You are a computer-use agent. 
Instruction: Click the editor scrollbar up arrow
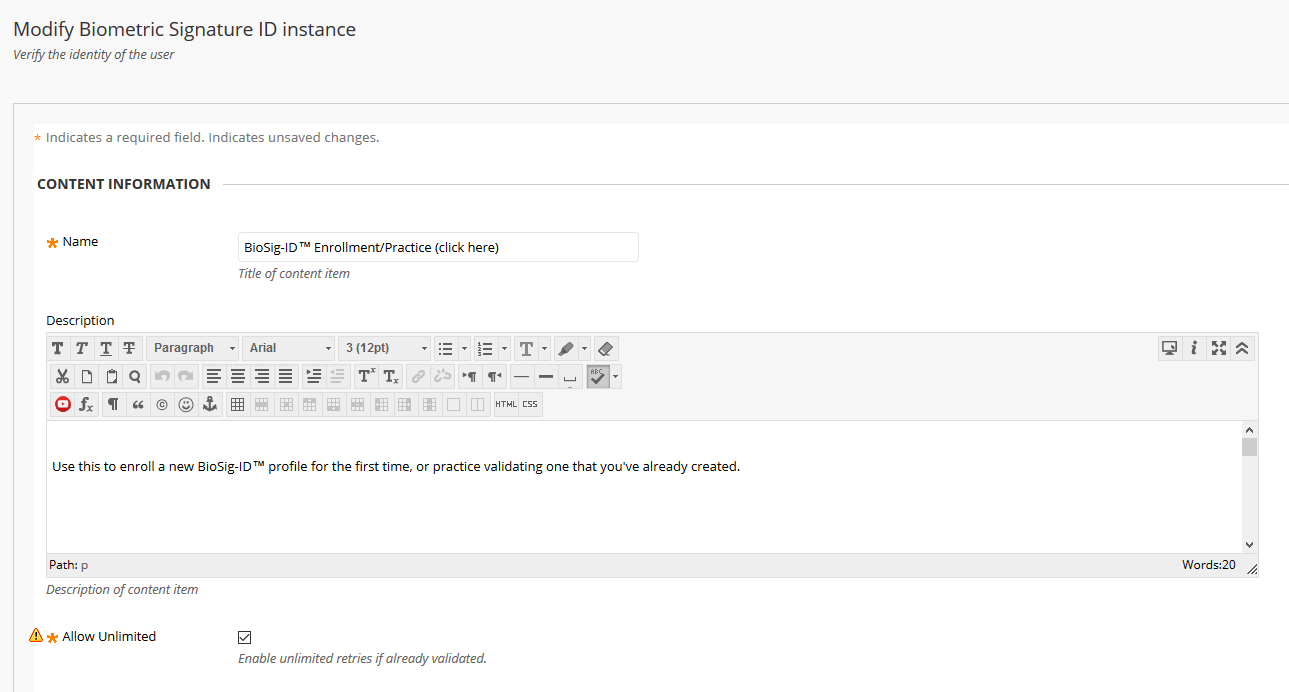(1249, 429)
